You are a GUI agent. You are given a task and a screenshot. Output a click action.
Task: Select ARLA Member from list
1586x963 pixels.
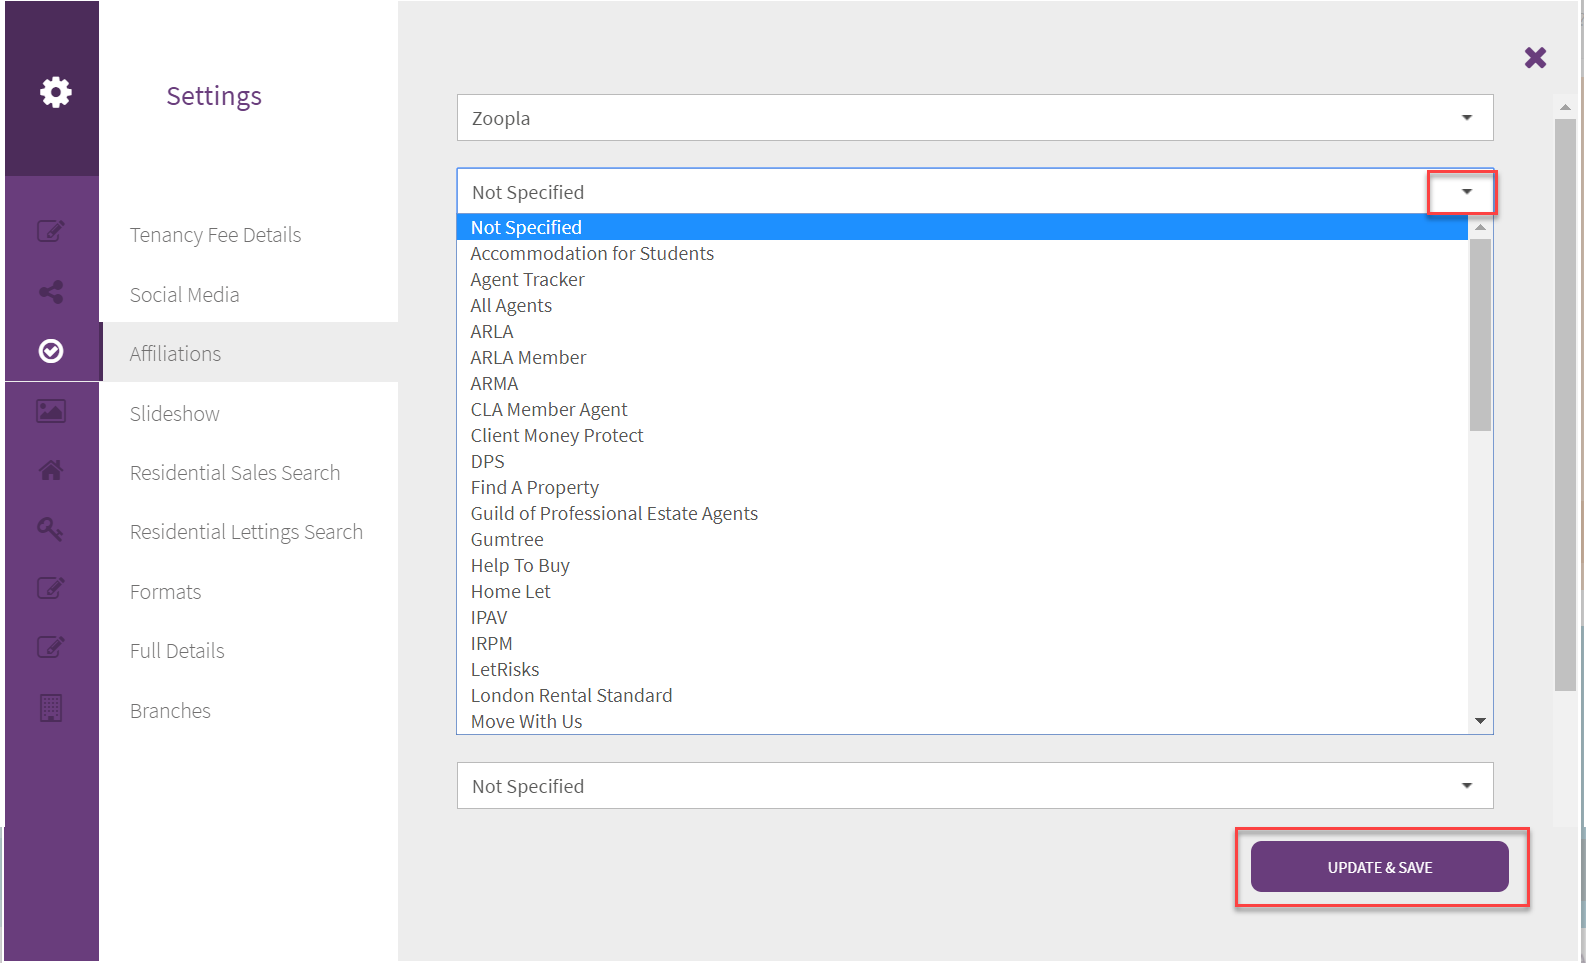pos(962,357)
